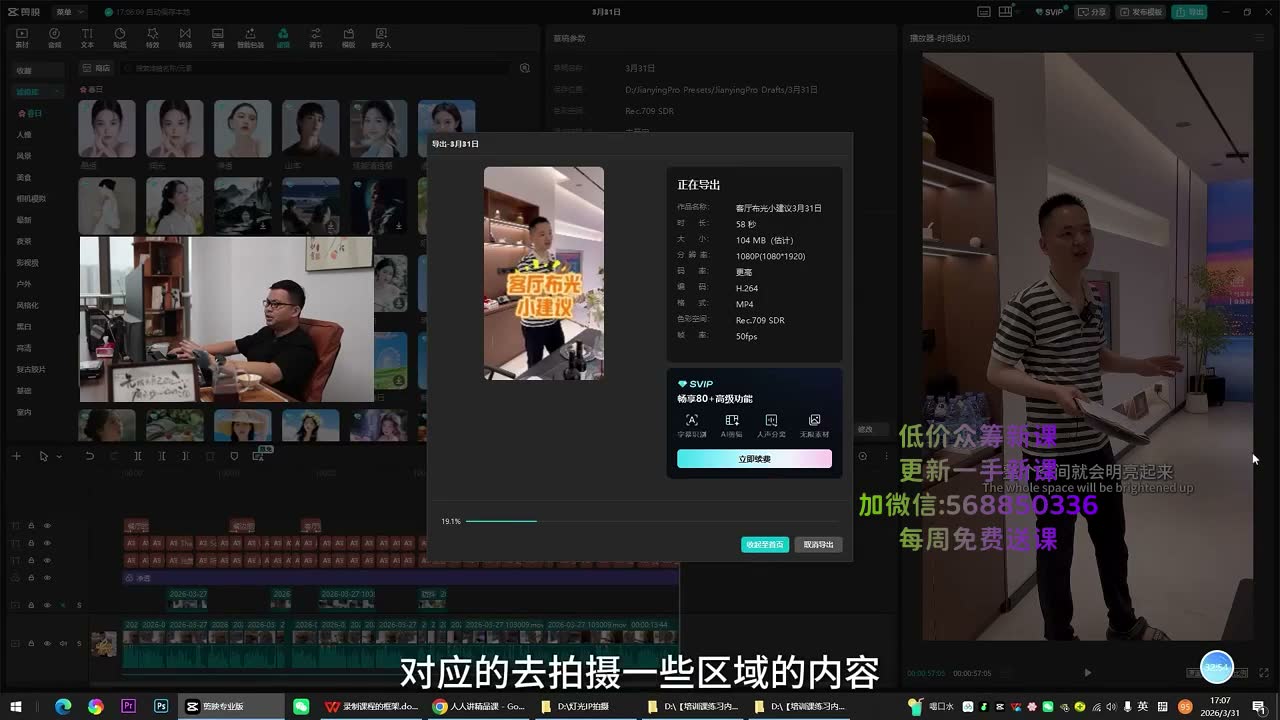Click the redo arrow in timeline toolbar
Viewport: 1280px width, 720px height.
click(113, 456)
